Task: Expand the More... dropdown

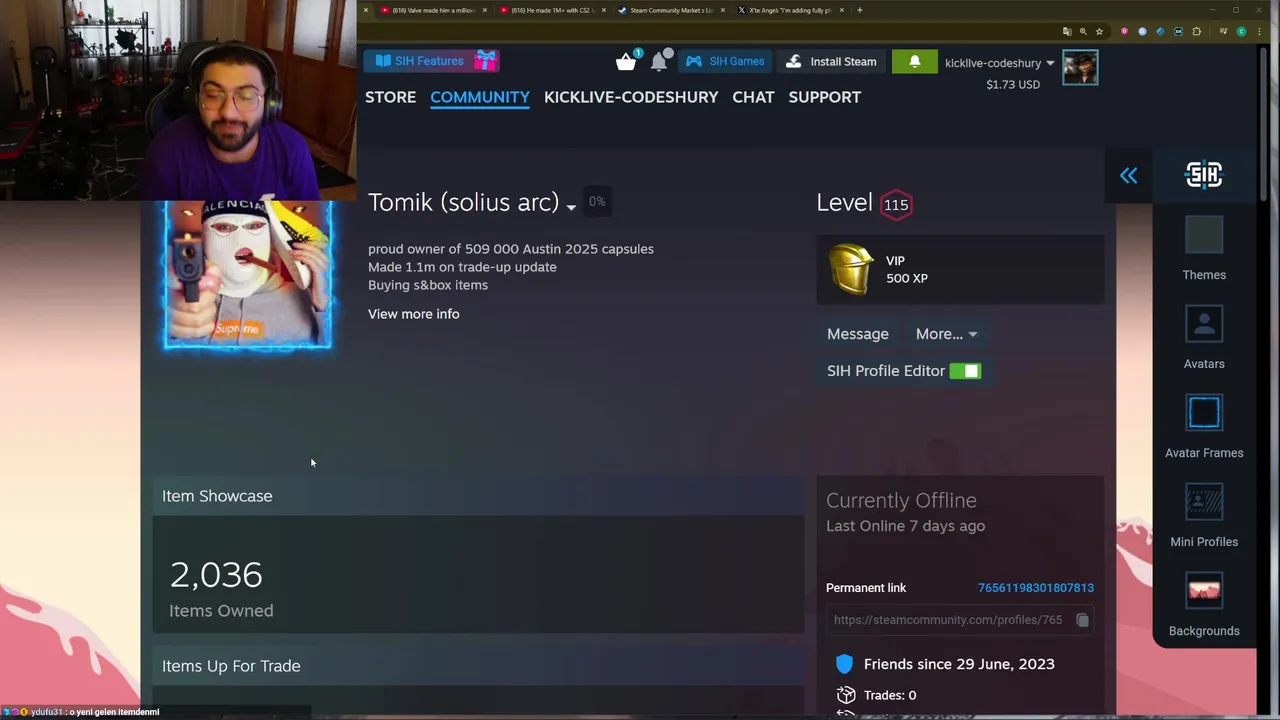Action: (946, 334)
